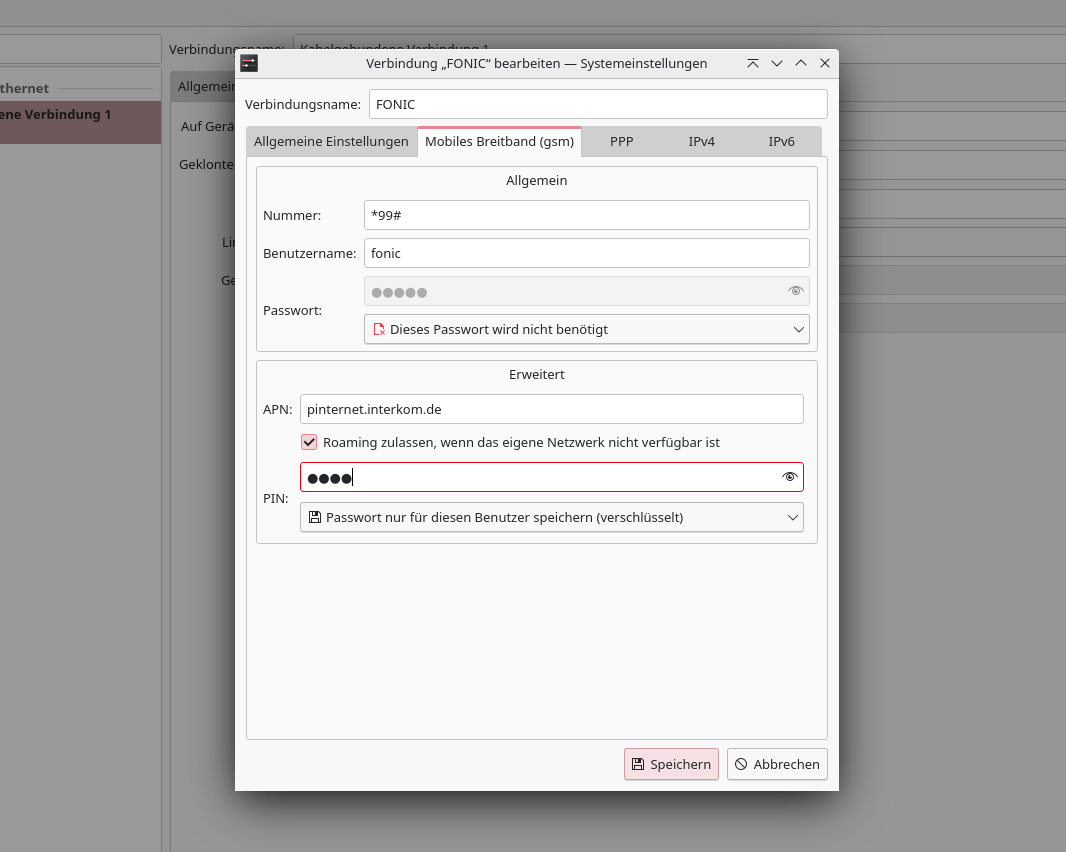Open the PIN storage dropdown 'Passwort nur für diesen Benutzer speichern'
The image size is (1066, 852).
coord(551,517)
